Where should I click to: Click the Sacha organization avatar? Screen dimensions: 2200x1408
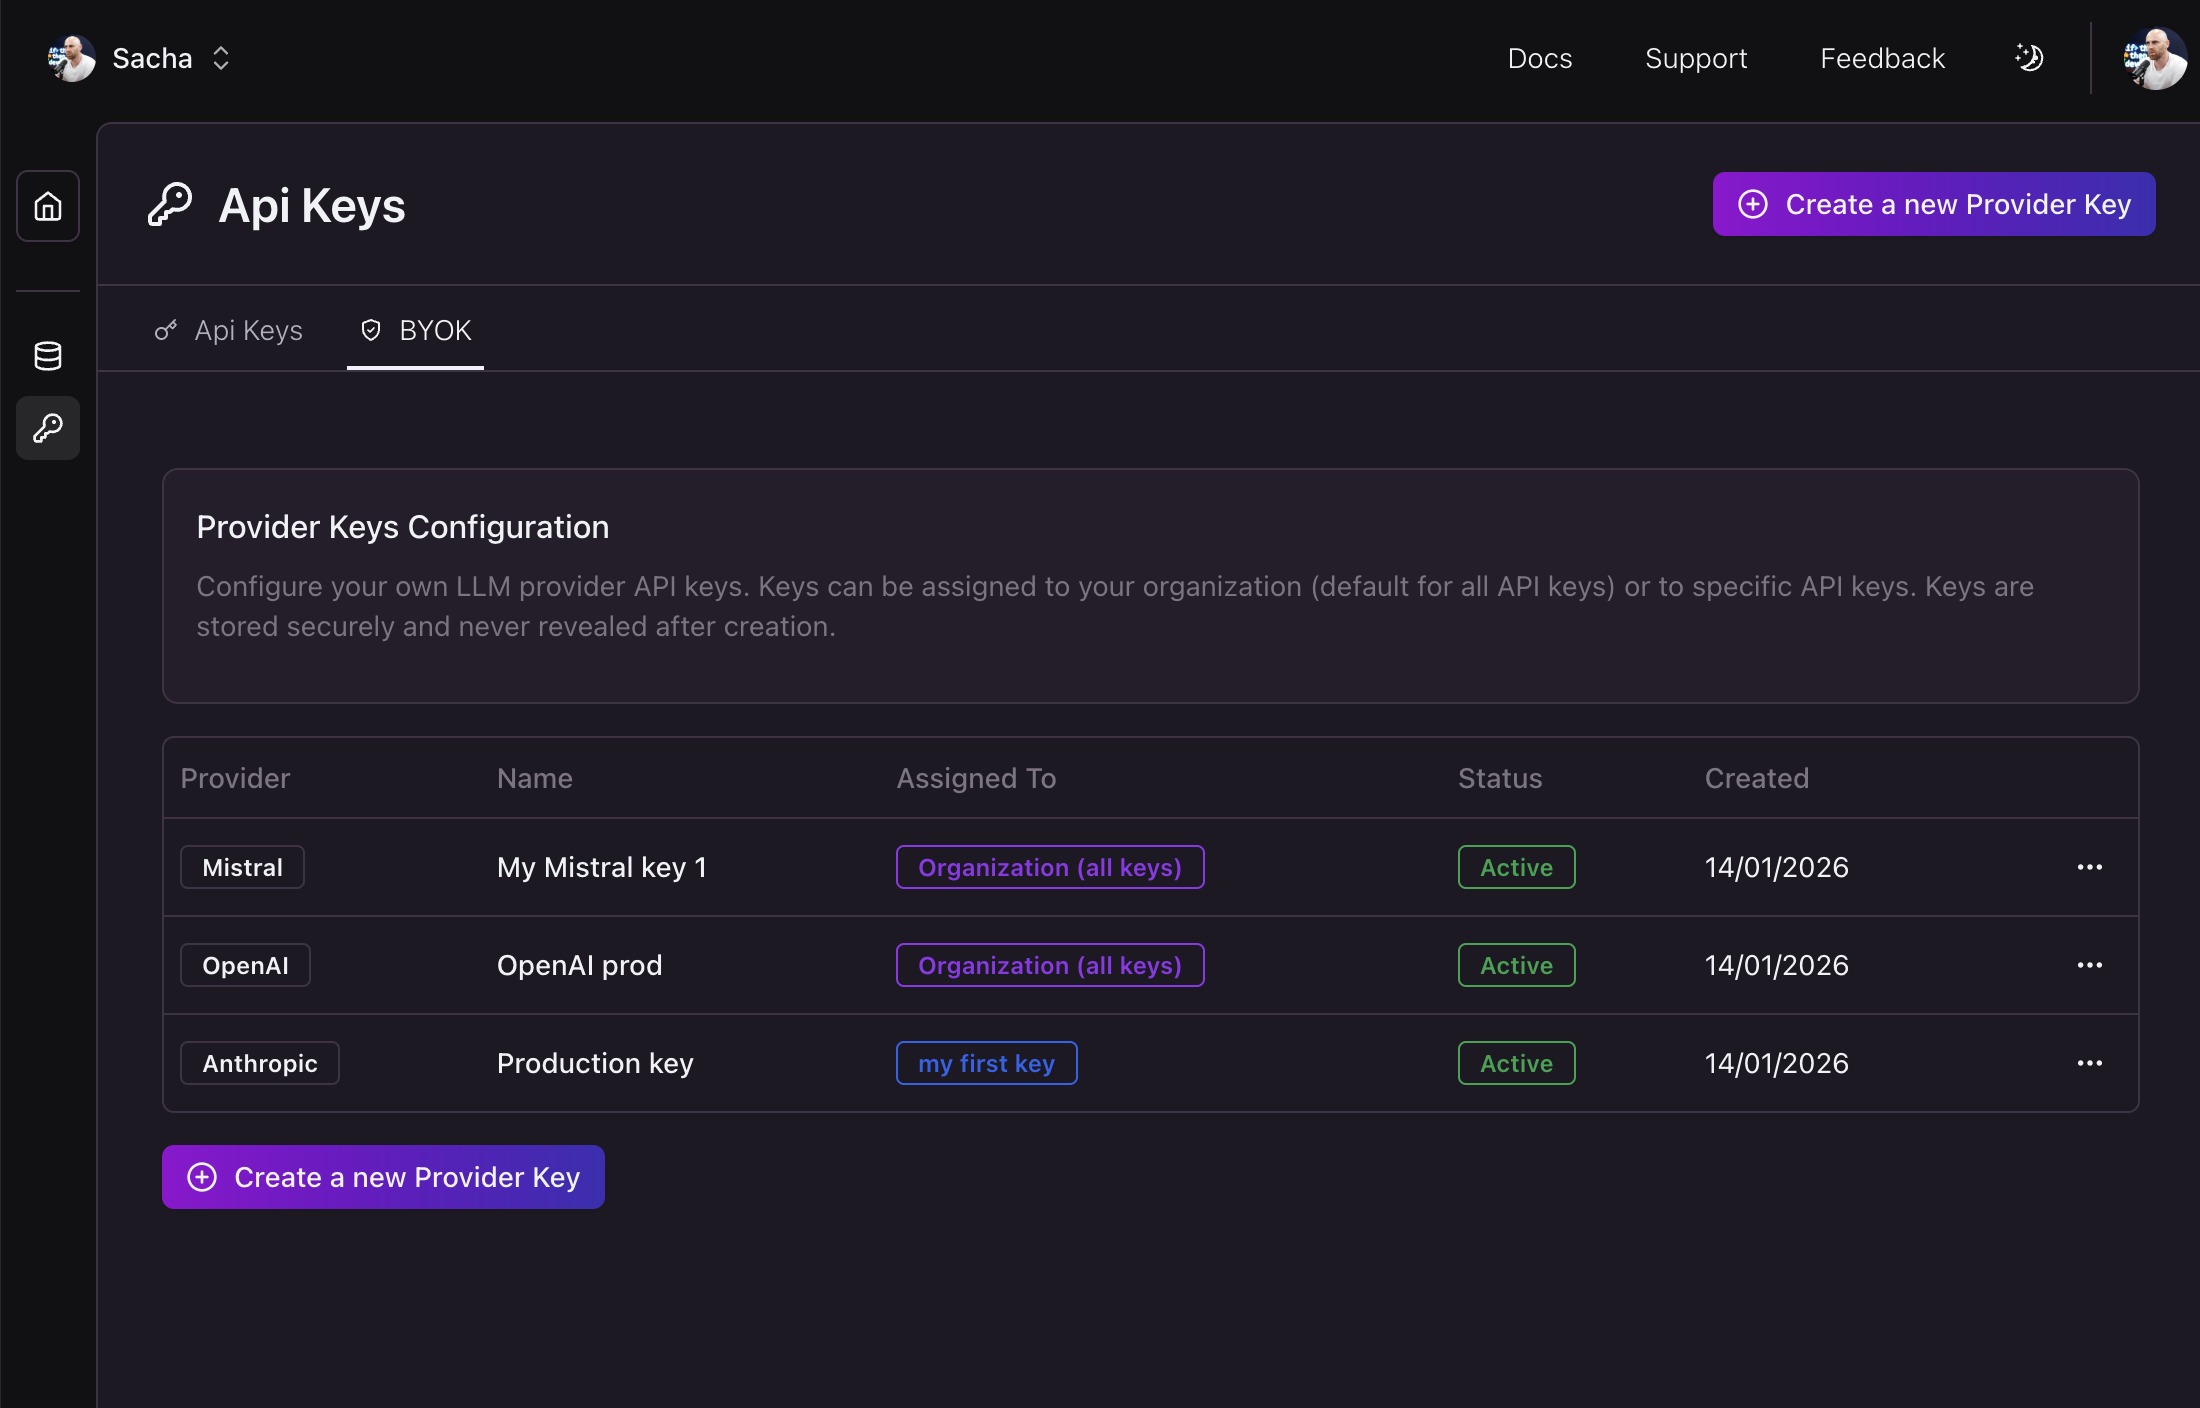(x=72, y=59)
